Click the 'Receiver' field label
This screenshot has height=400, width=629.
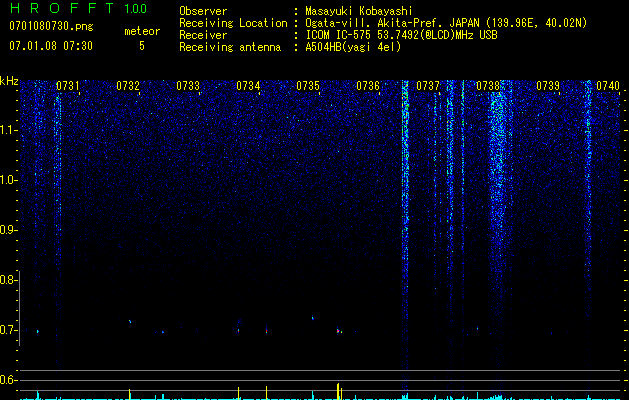(x=203, y=35)
